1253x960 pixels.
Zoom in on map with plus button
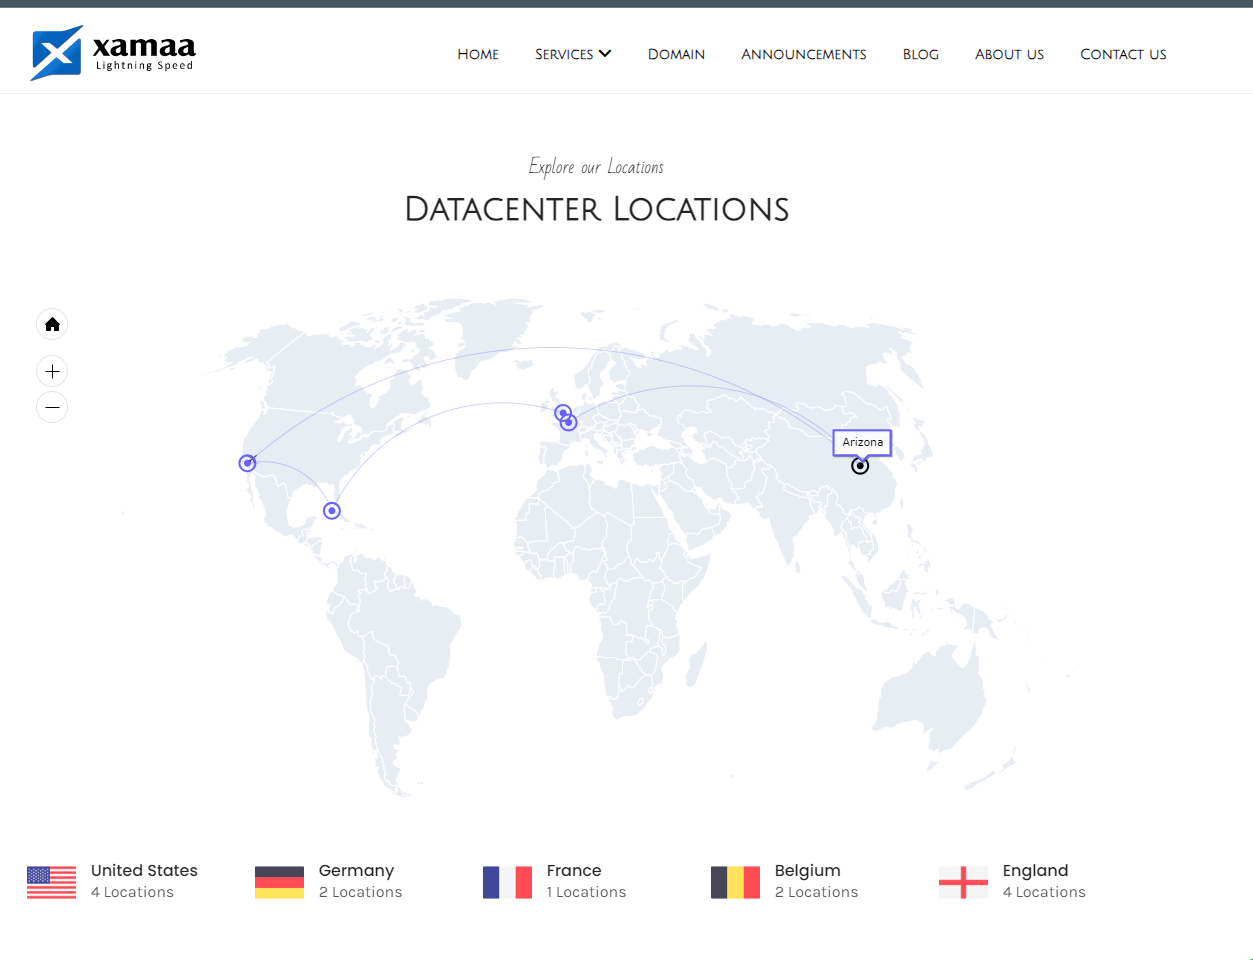click(52, 372)
